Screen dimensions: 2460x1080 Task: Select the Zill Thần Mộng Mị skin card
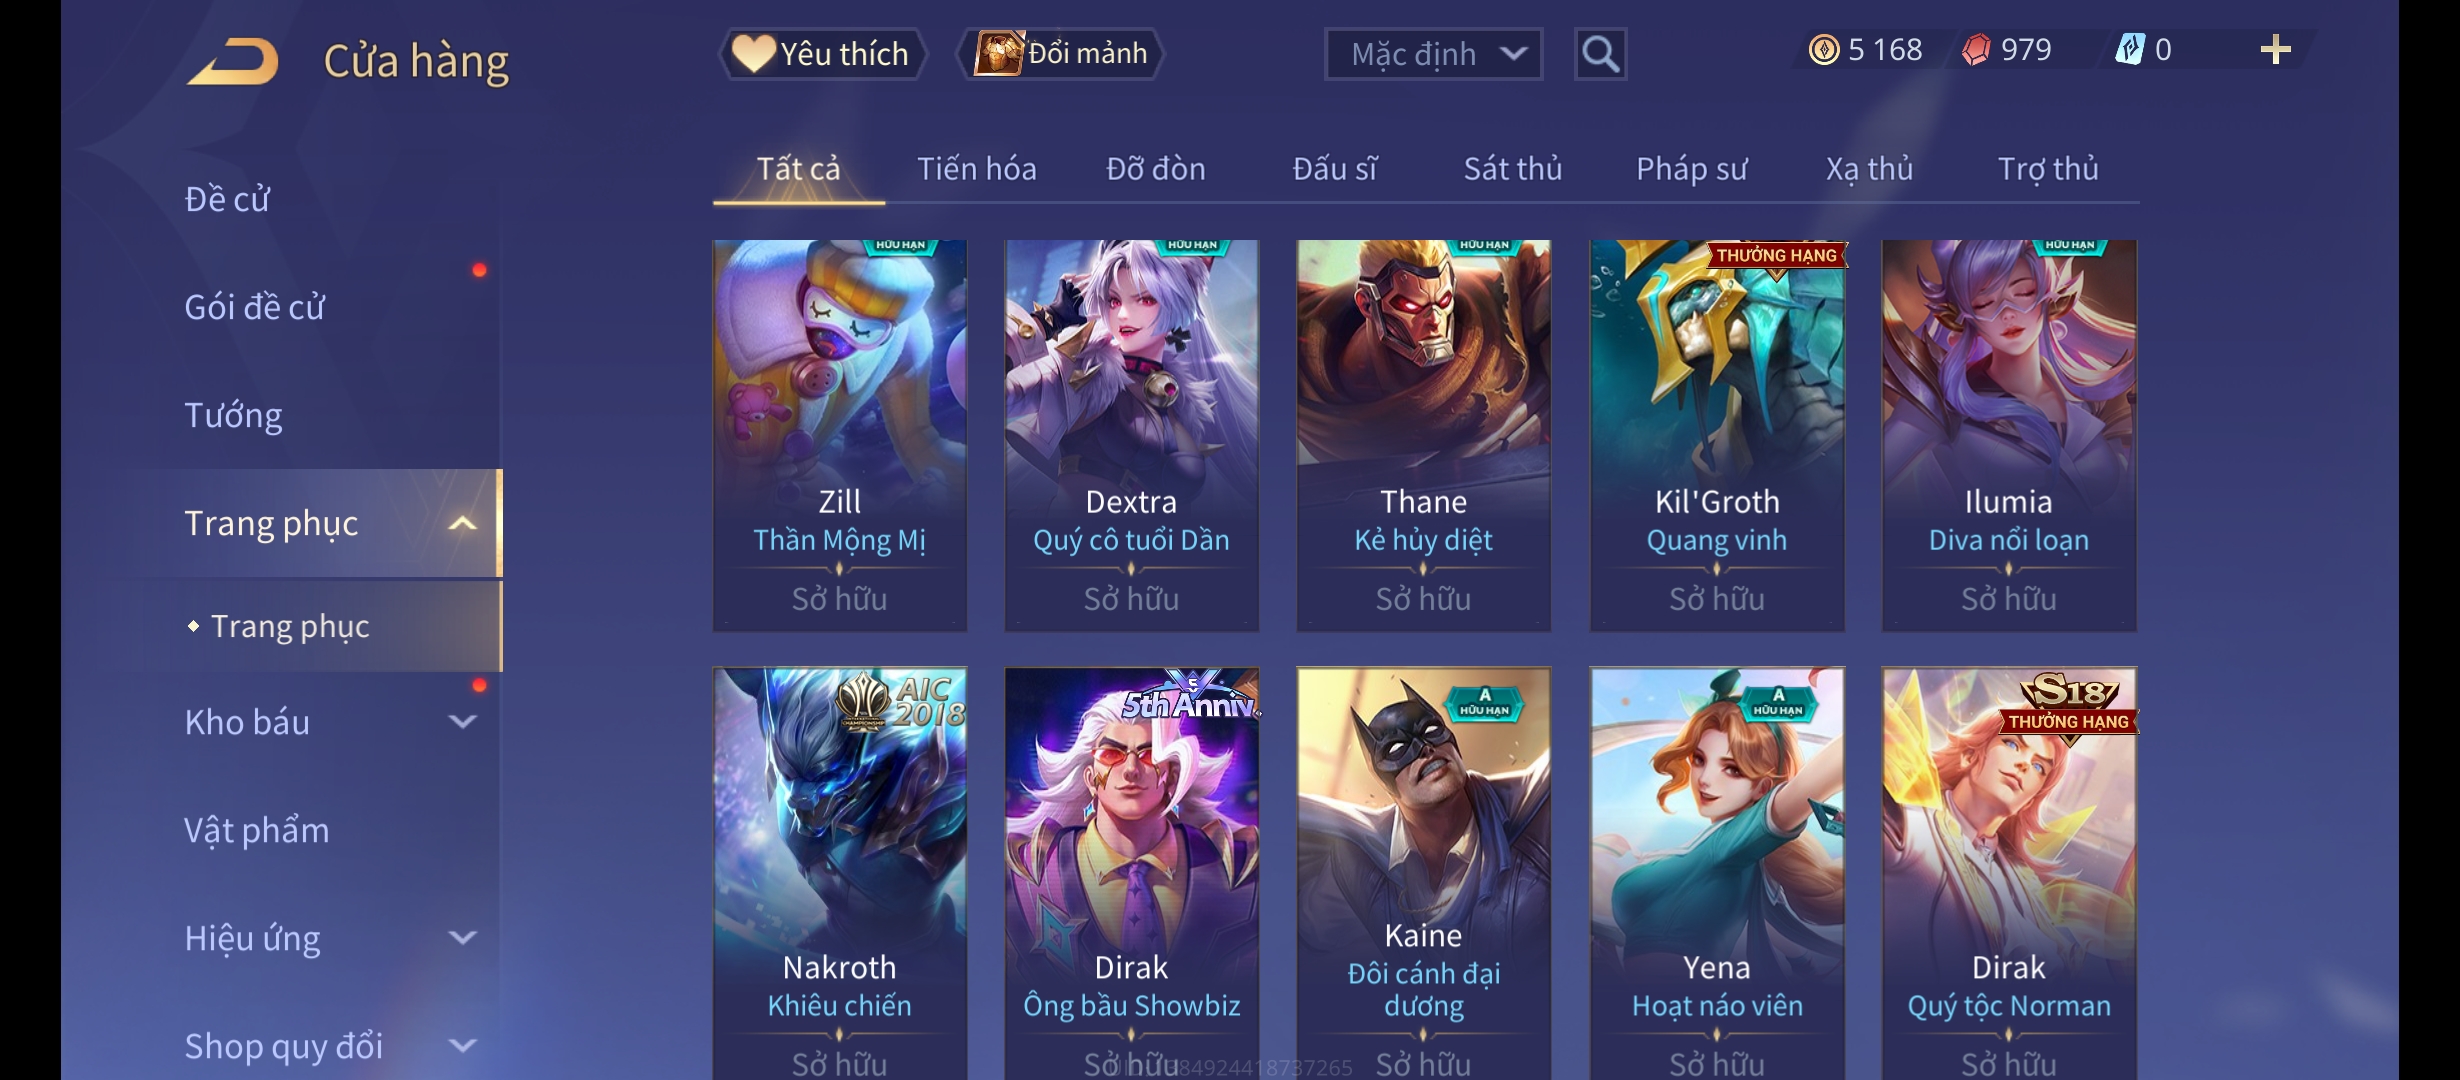pos(840,435)
